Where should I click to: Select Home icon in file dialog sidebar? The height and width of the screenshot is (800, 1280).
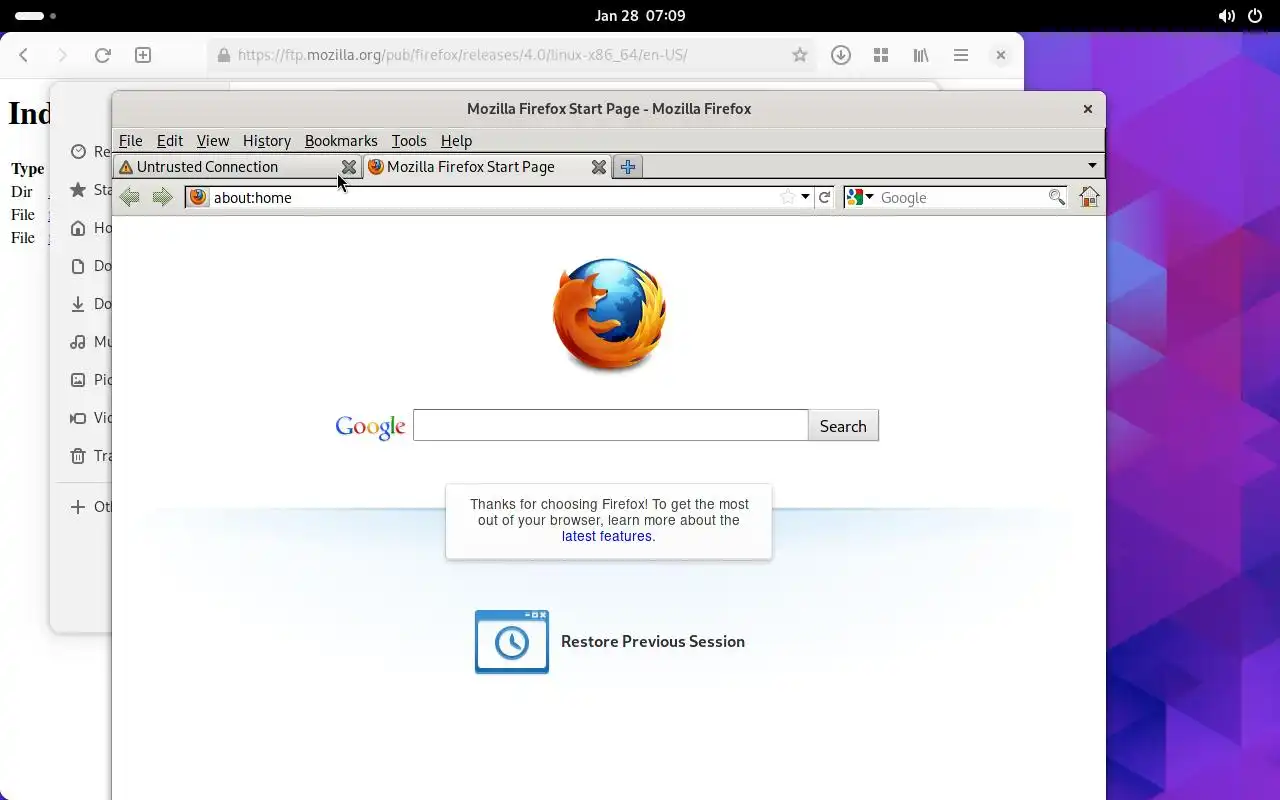(x=78, y=228)
